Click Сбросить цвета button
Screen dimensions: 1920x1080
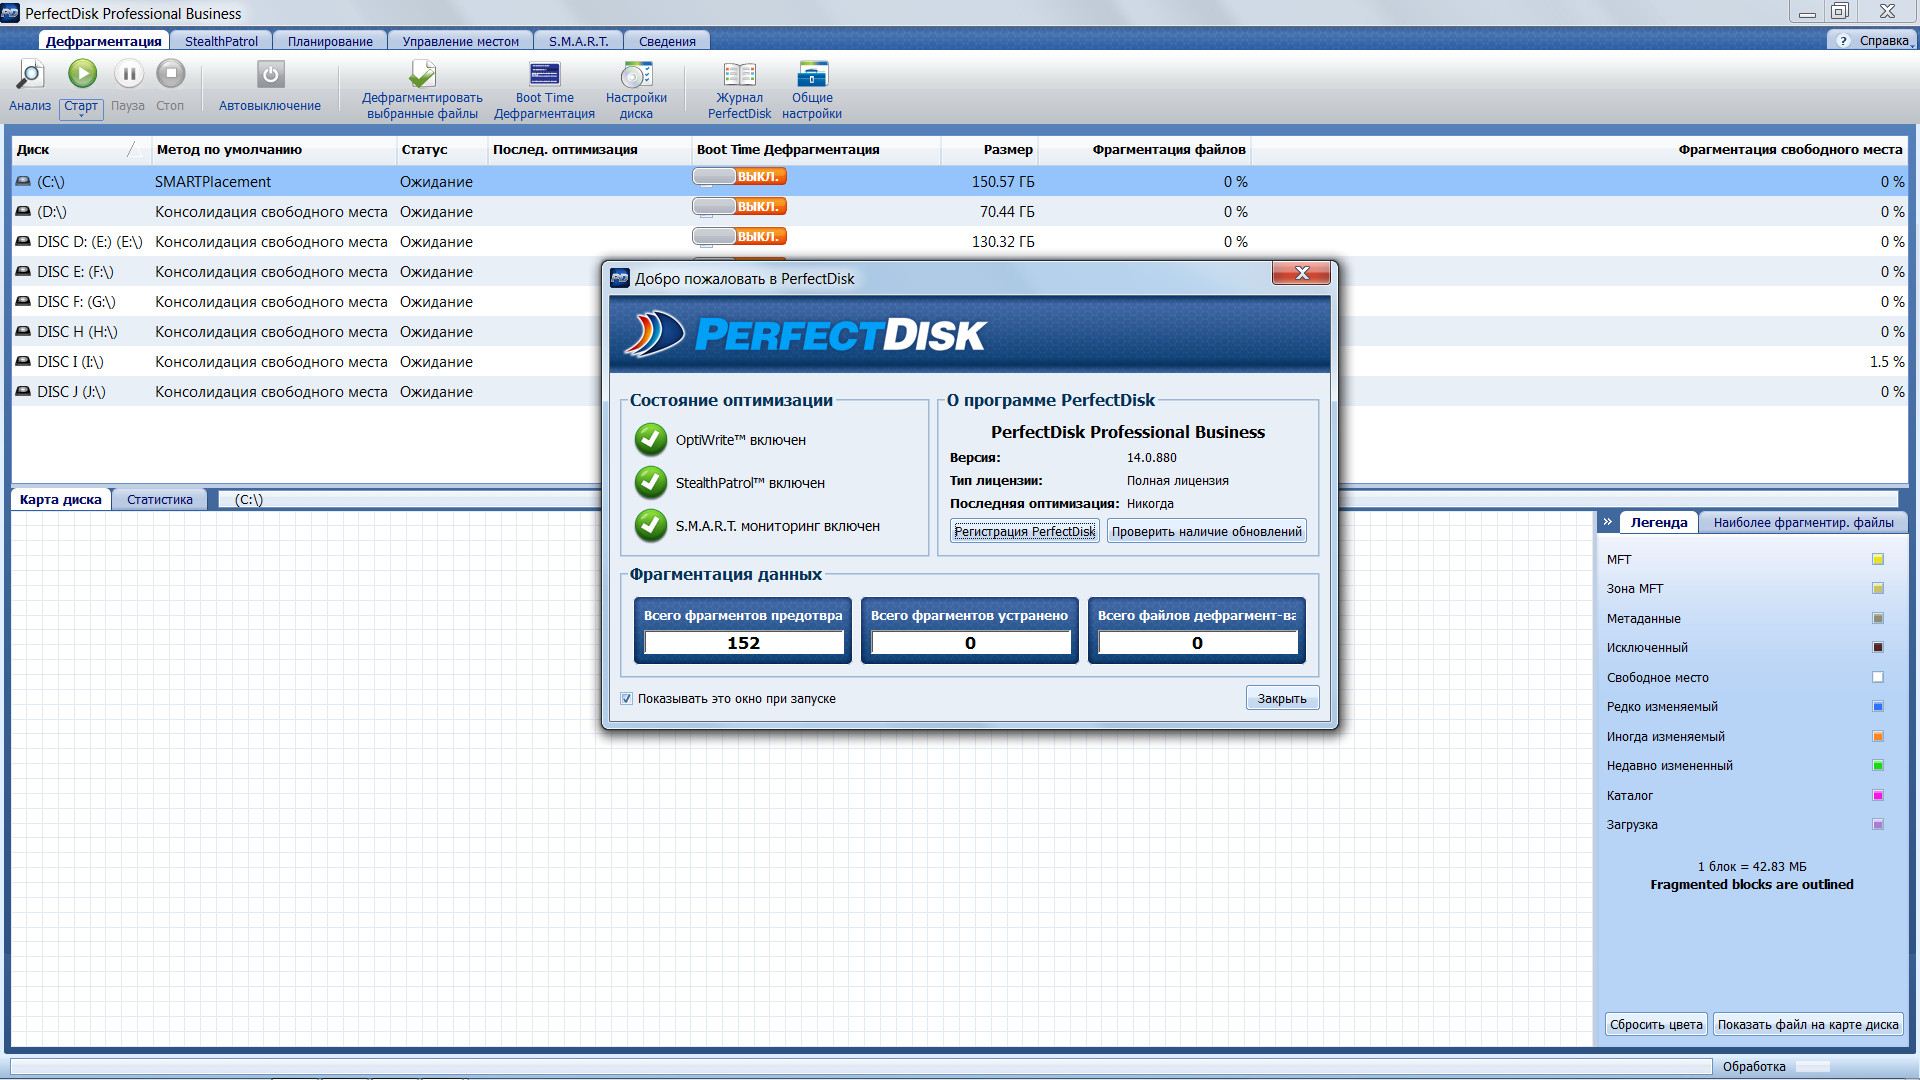(1656, 1024)
